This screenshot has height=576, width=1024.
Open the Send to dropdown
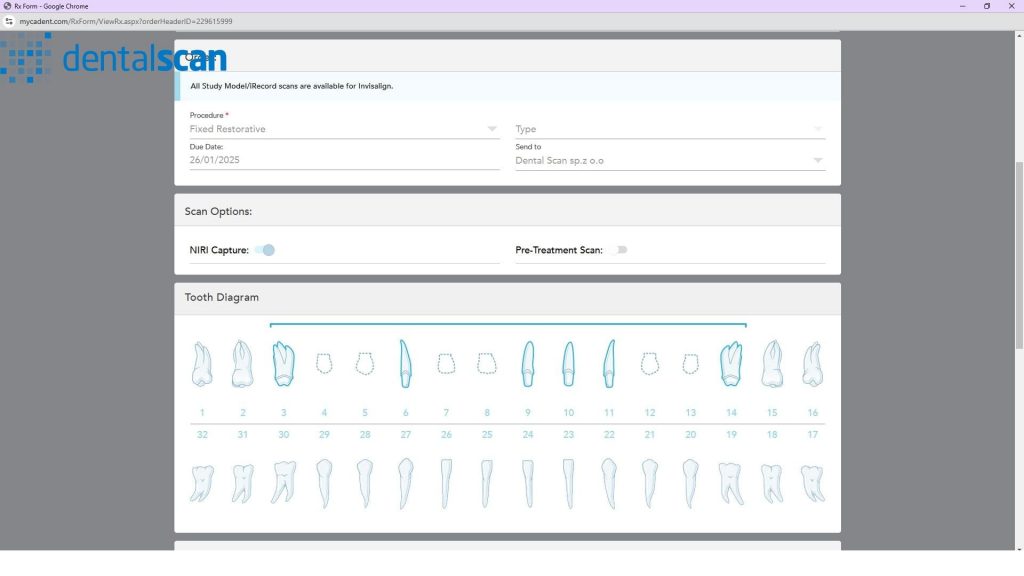[670, 161]
